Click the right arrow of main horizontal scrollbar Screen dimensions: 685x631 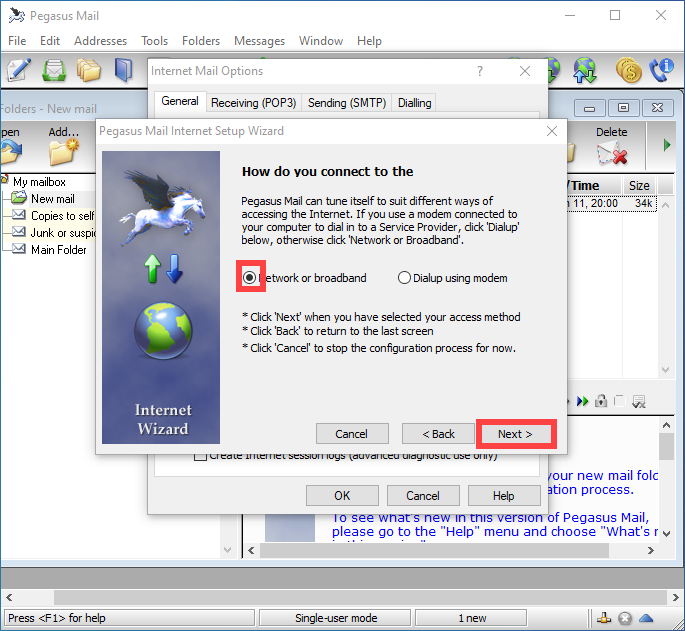[675, 597]
